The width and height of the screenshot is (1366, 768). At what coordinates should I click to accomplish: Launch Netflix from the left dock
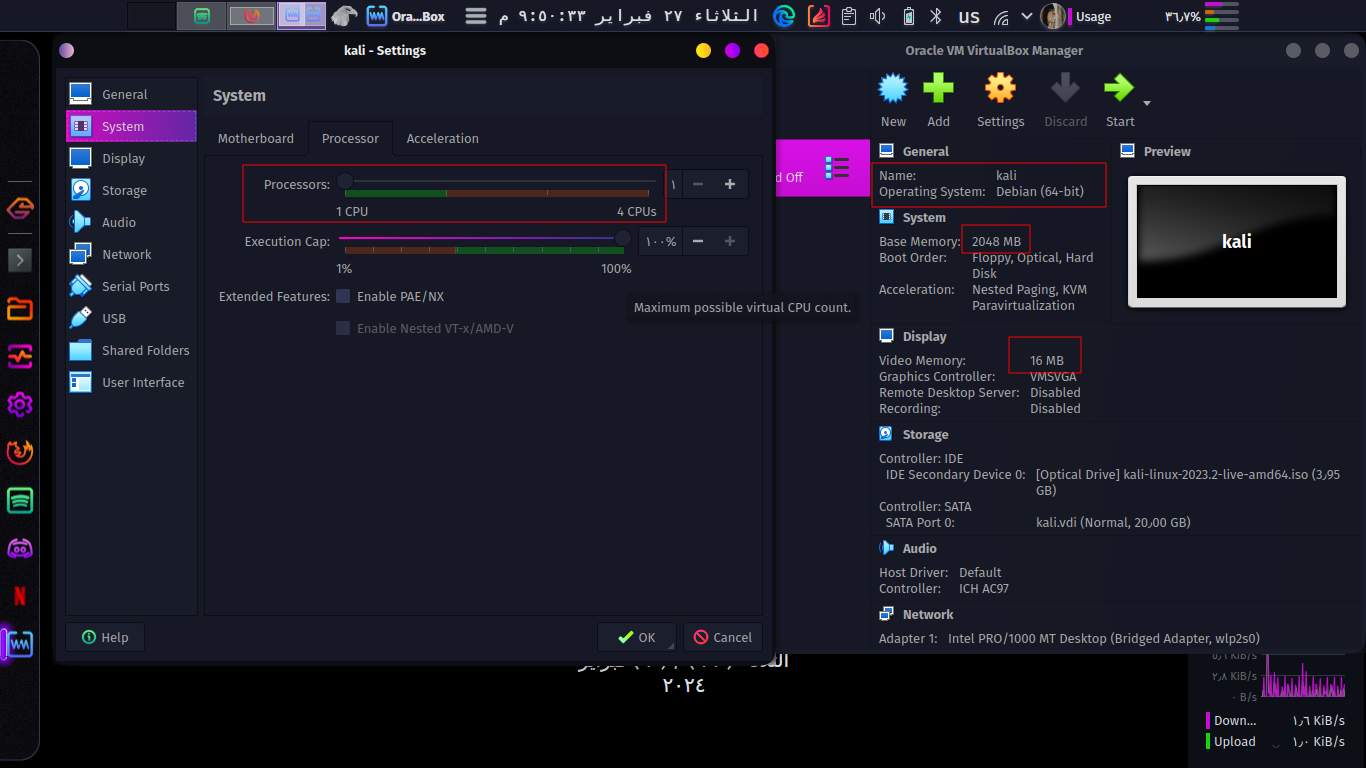[x=20, y=596]
